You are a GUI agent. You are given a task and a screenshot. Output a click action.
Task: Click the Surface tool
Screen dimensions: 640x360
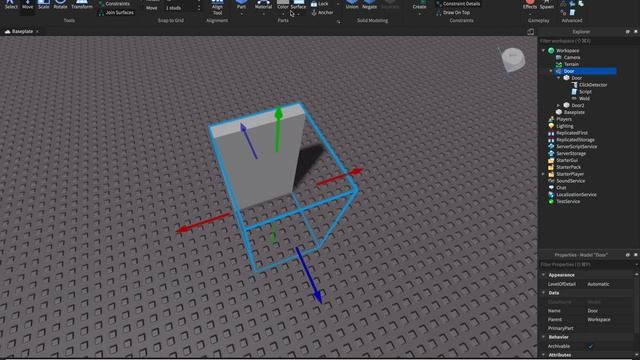(298, 4)
